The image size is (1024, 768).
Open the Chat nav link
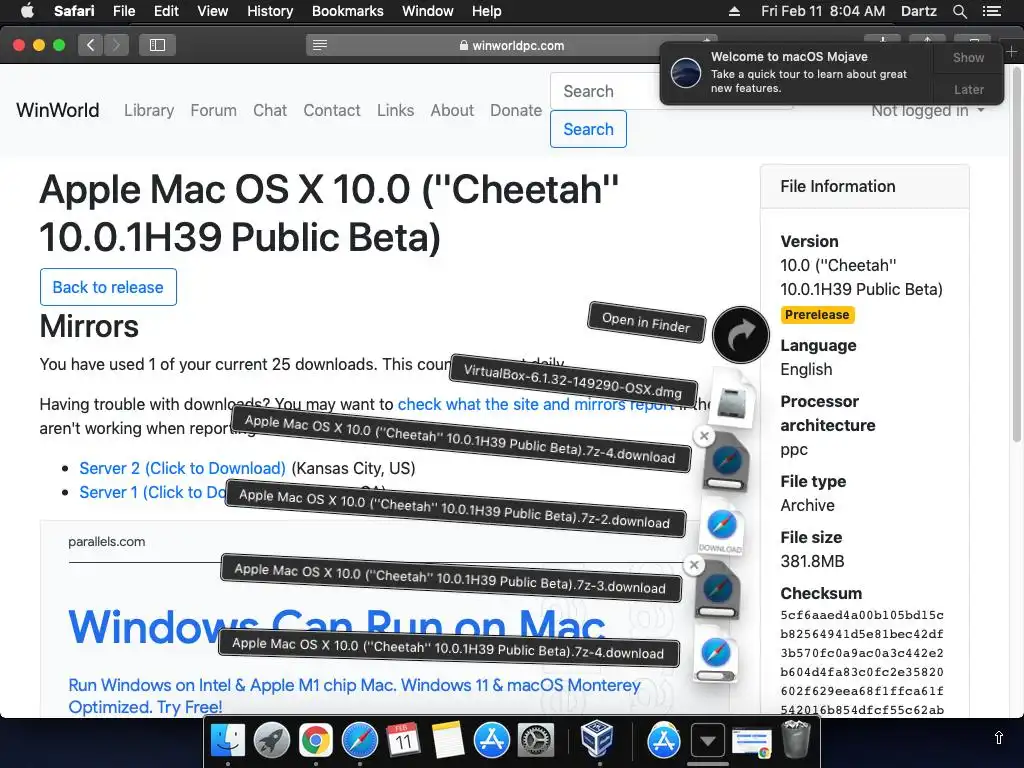270,110
